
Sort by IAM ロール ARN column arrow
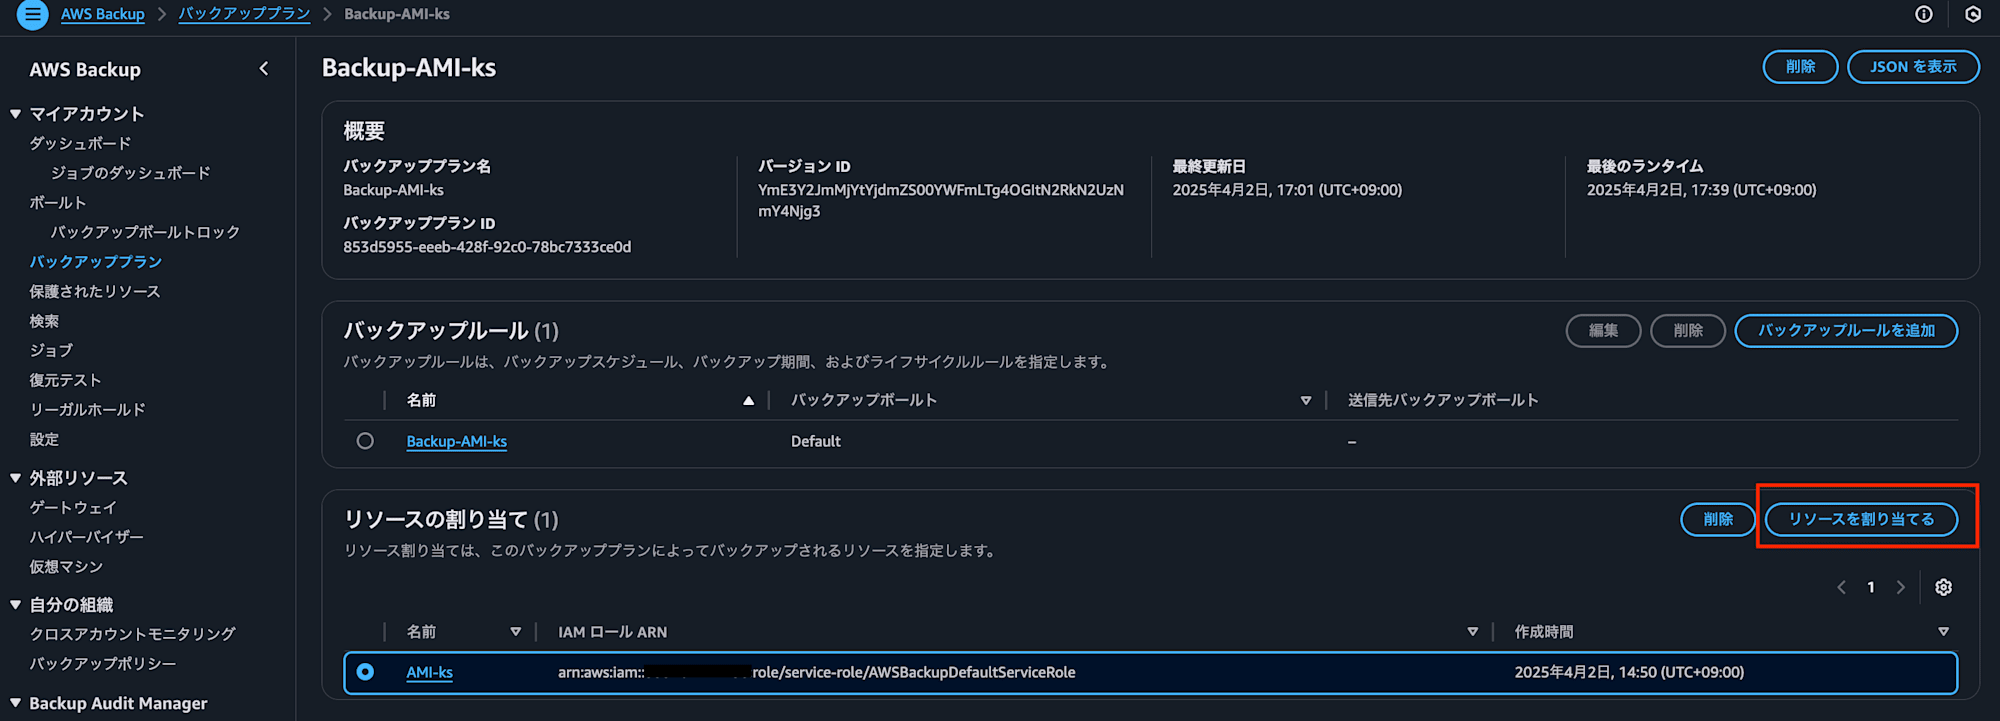click(1472, 632)
